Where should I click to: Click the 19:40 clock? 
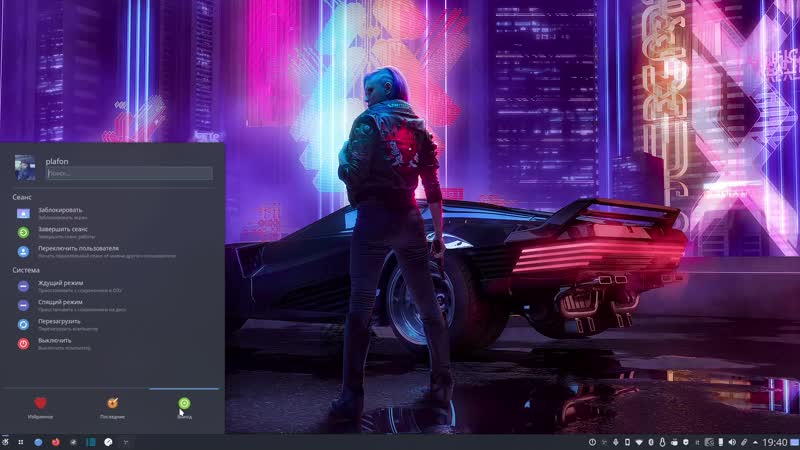775,442
